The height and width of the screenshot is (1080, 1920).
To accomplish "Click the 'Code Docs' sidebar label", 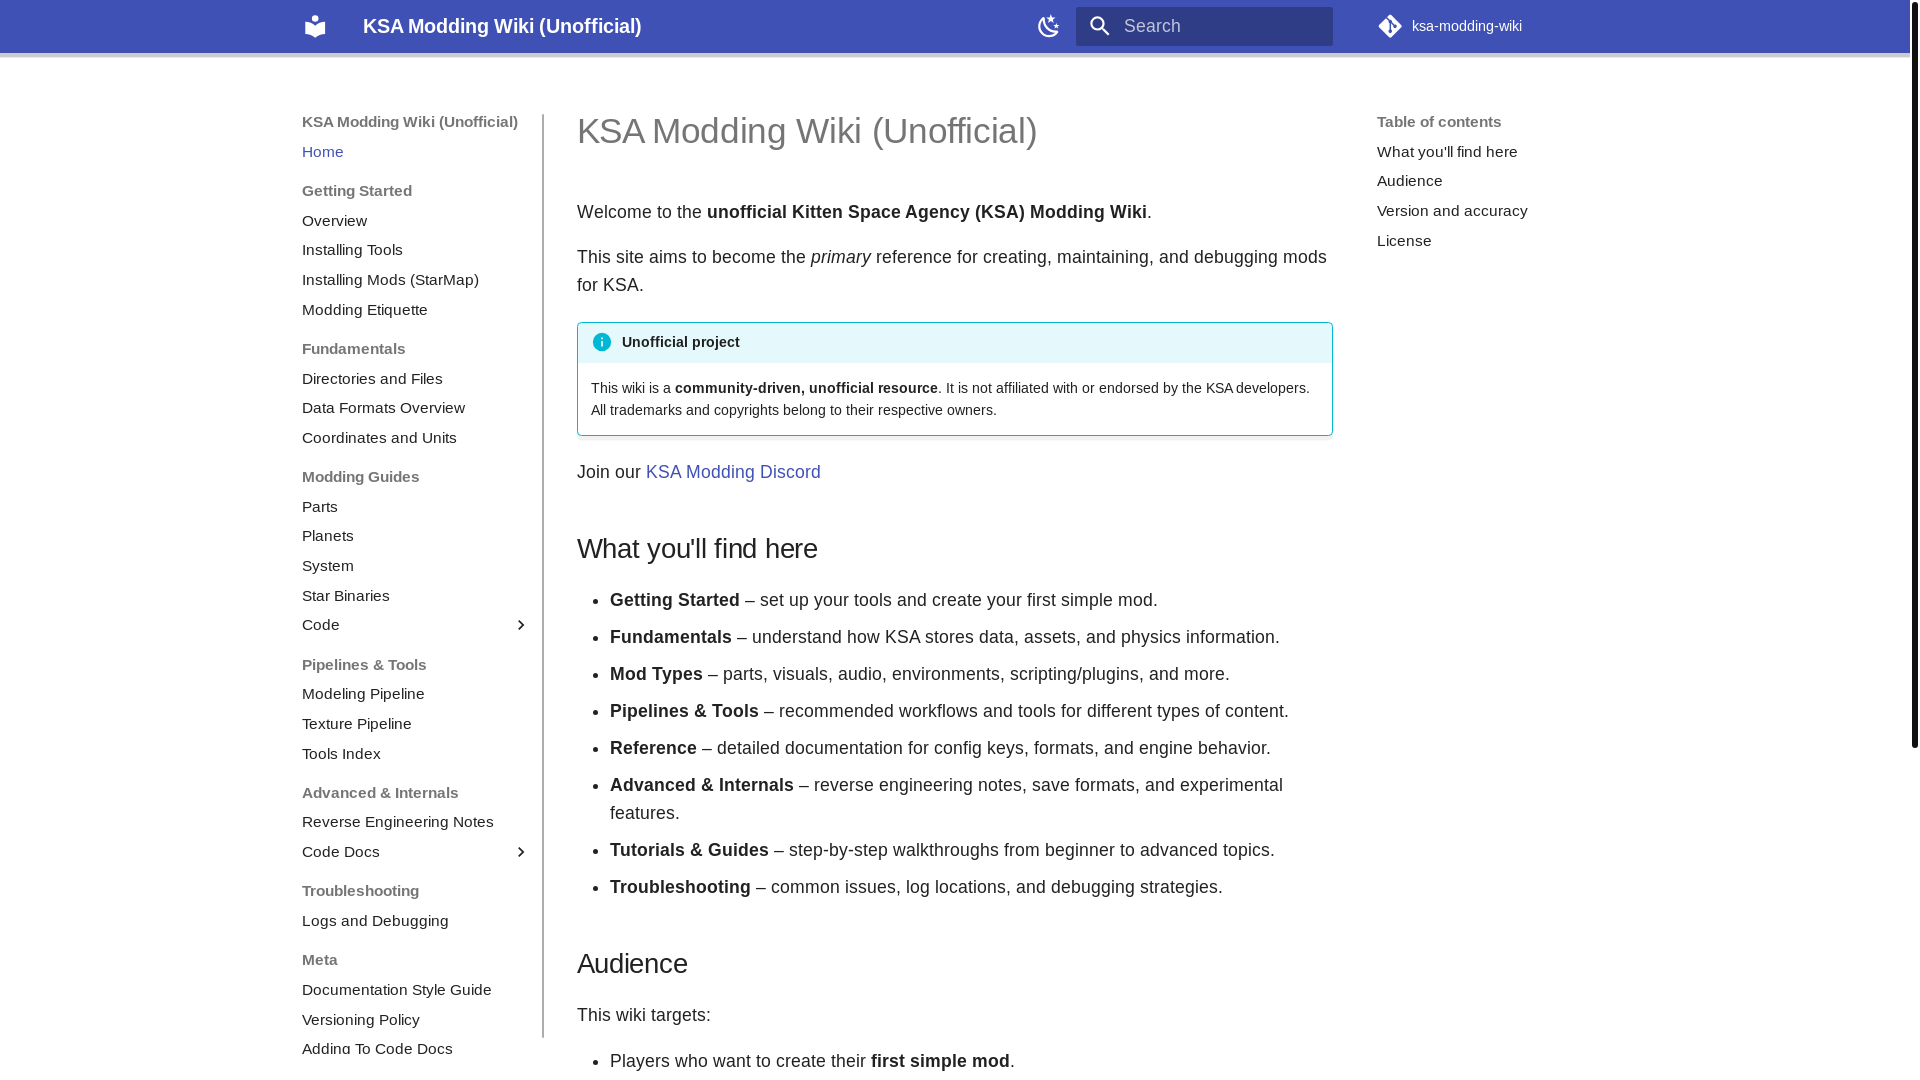I will pyautogui.click(x=341, y=852).
